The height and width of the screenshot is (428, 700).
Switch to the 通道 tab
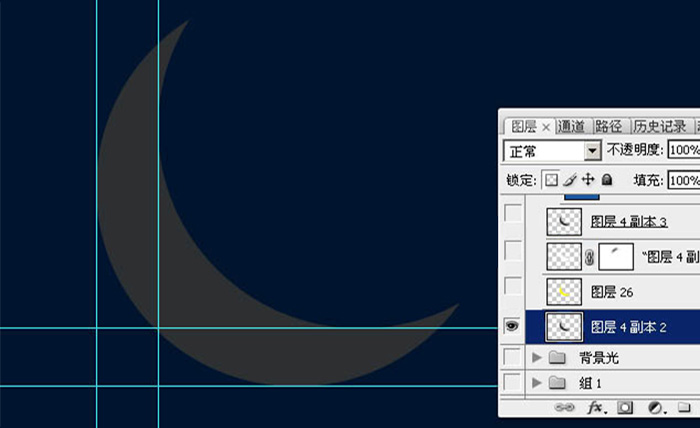(x=572, y=127)
